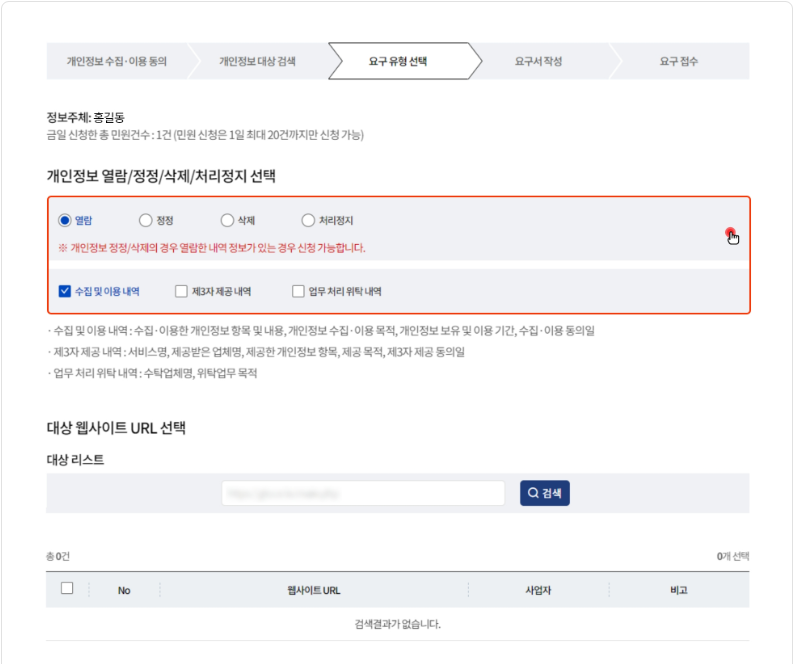
Task: Tick the select-all checkbox in table header
Action: 67,588
